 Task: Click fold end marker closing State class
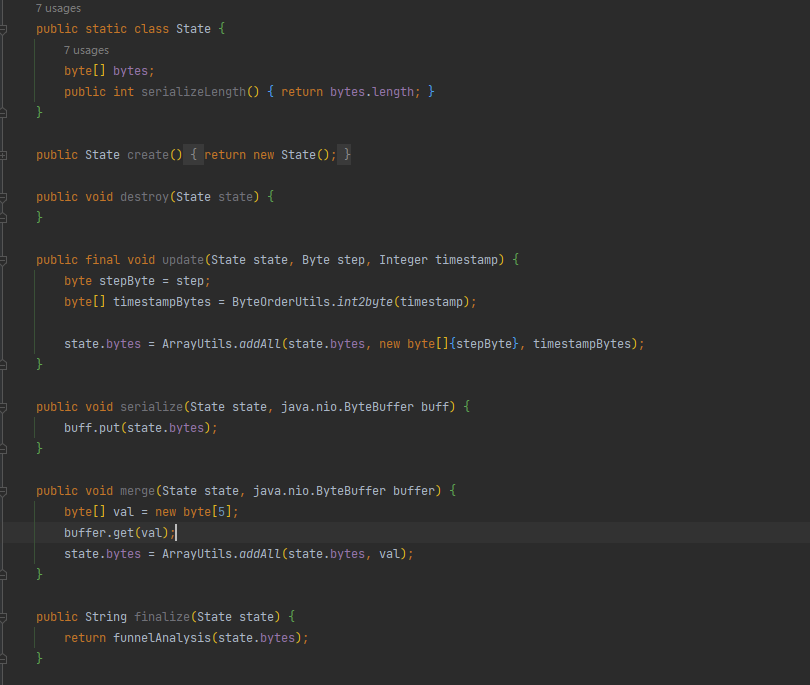[x=3, y=113]
